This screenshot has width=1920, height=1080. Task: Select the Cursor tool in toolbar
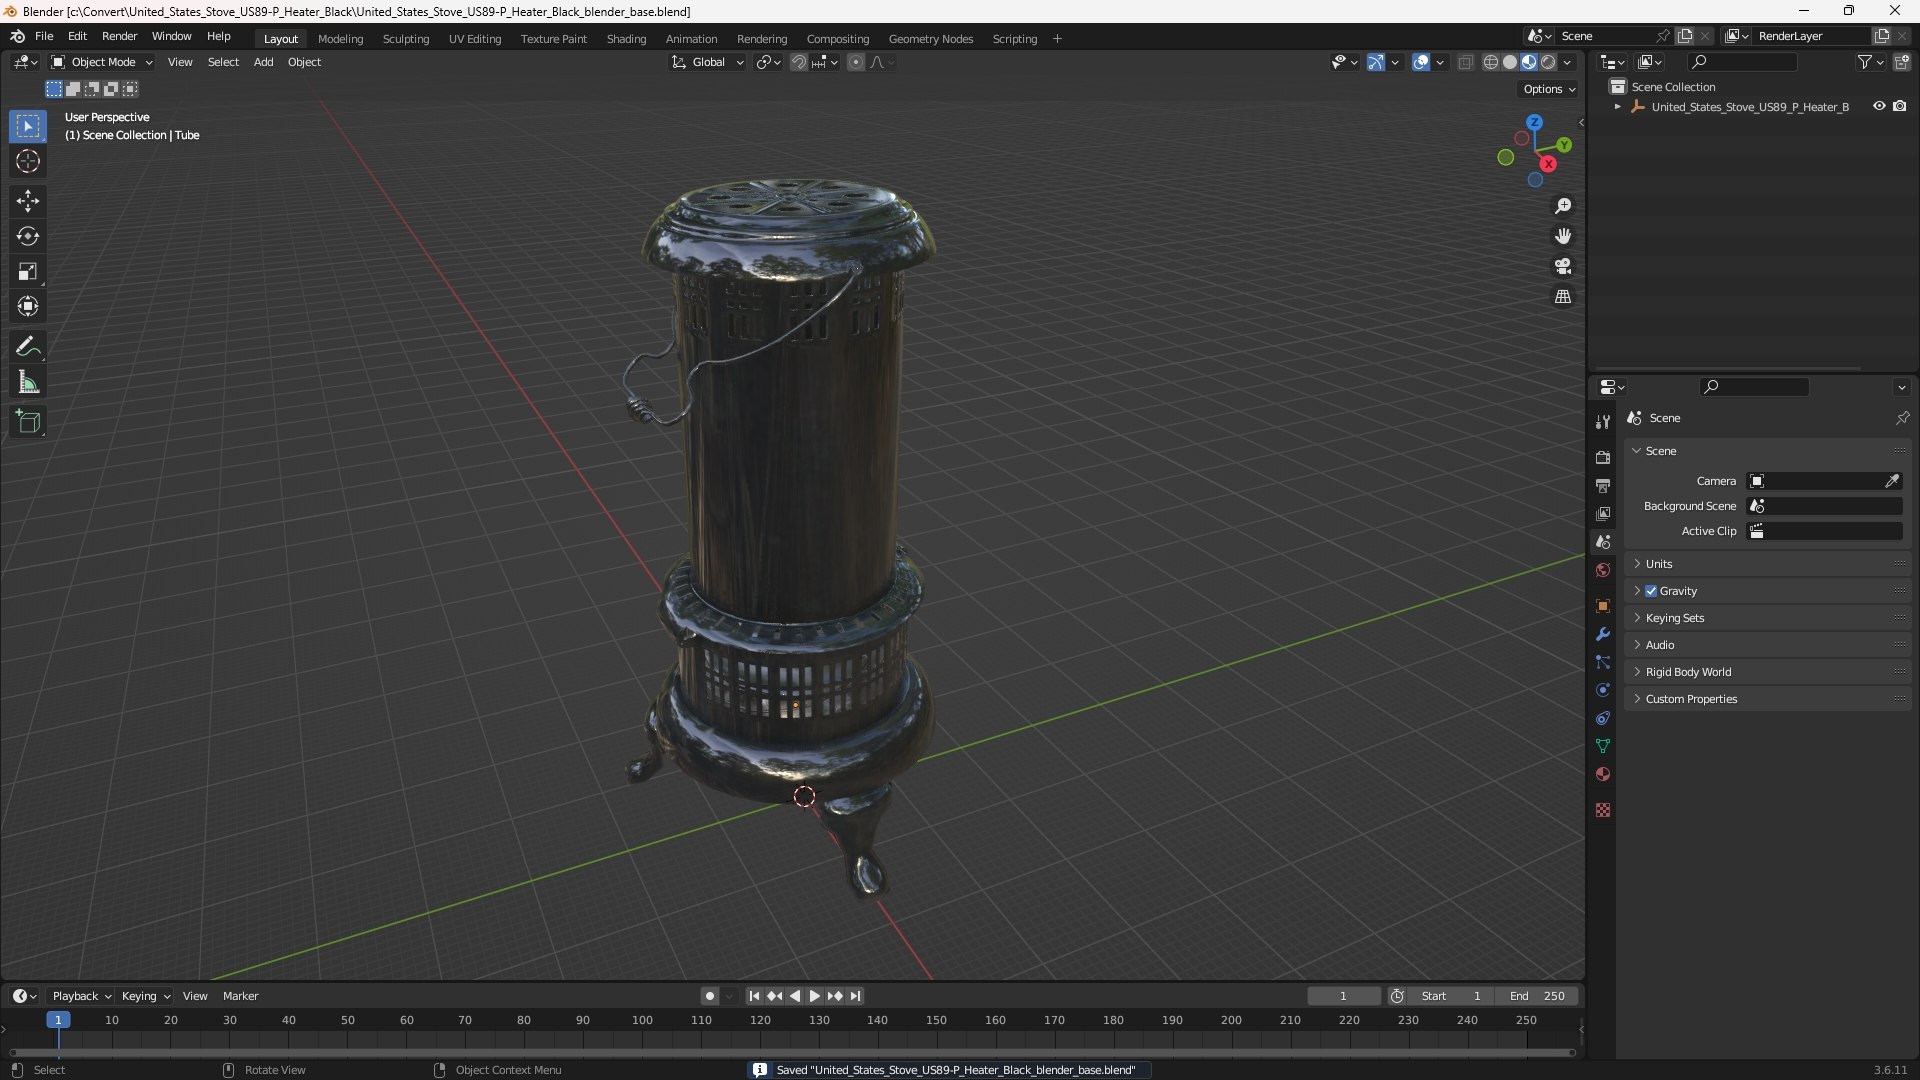tap(28, 161)
